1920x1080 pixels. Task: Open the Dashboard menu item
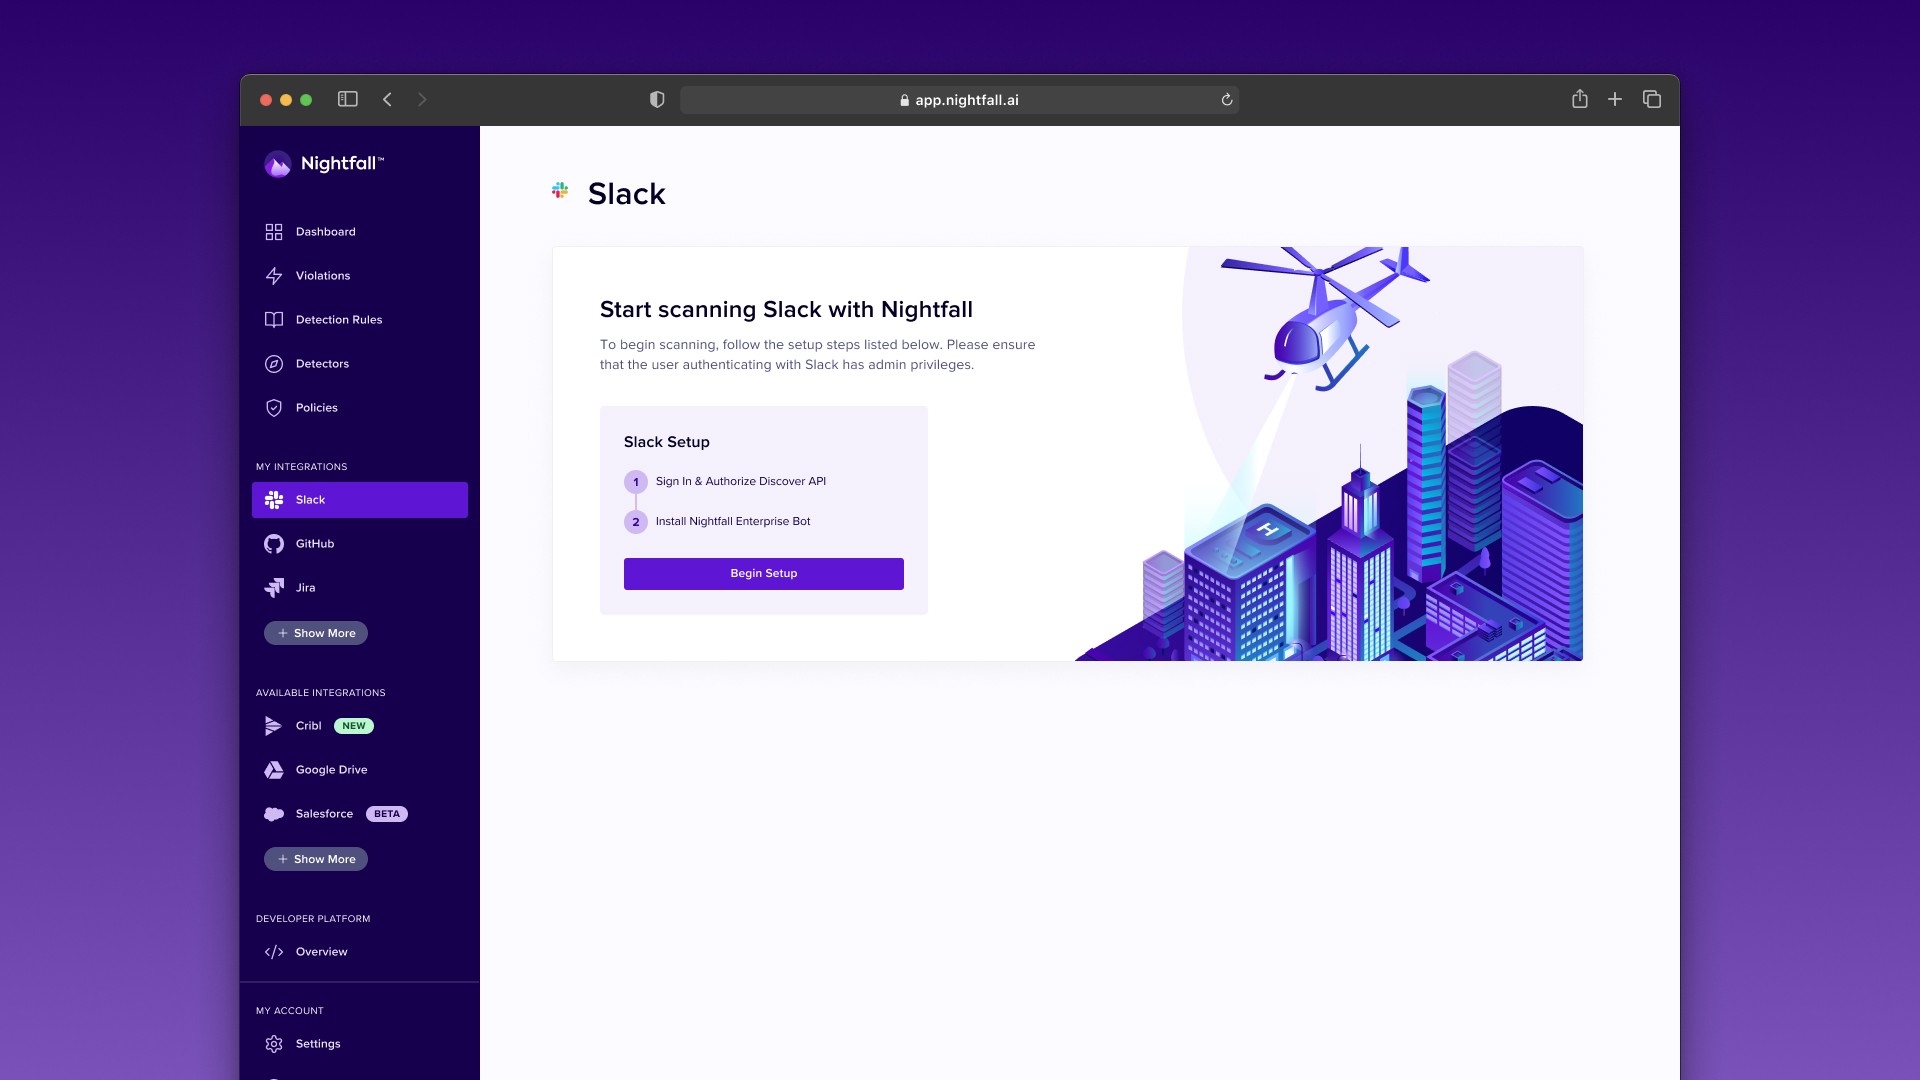coord(360,232)
